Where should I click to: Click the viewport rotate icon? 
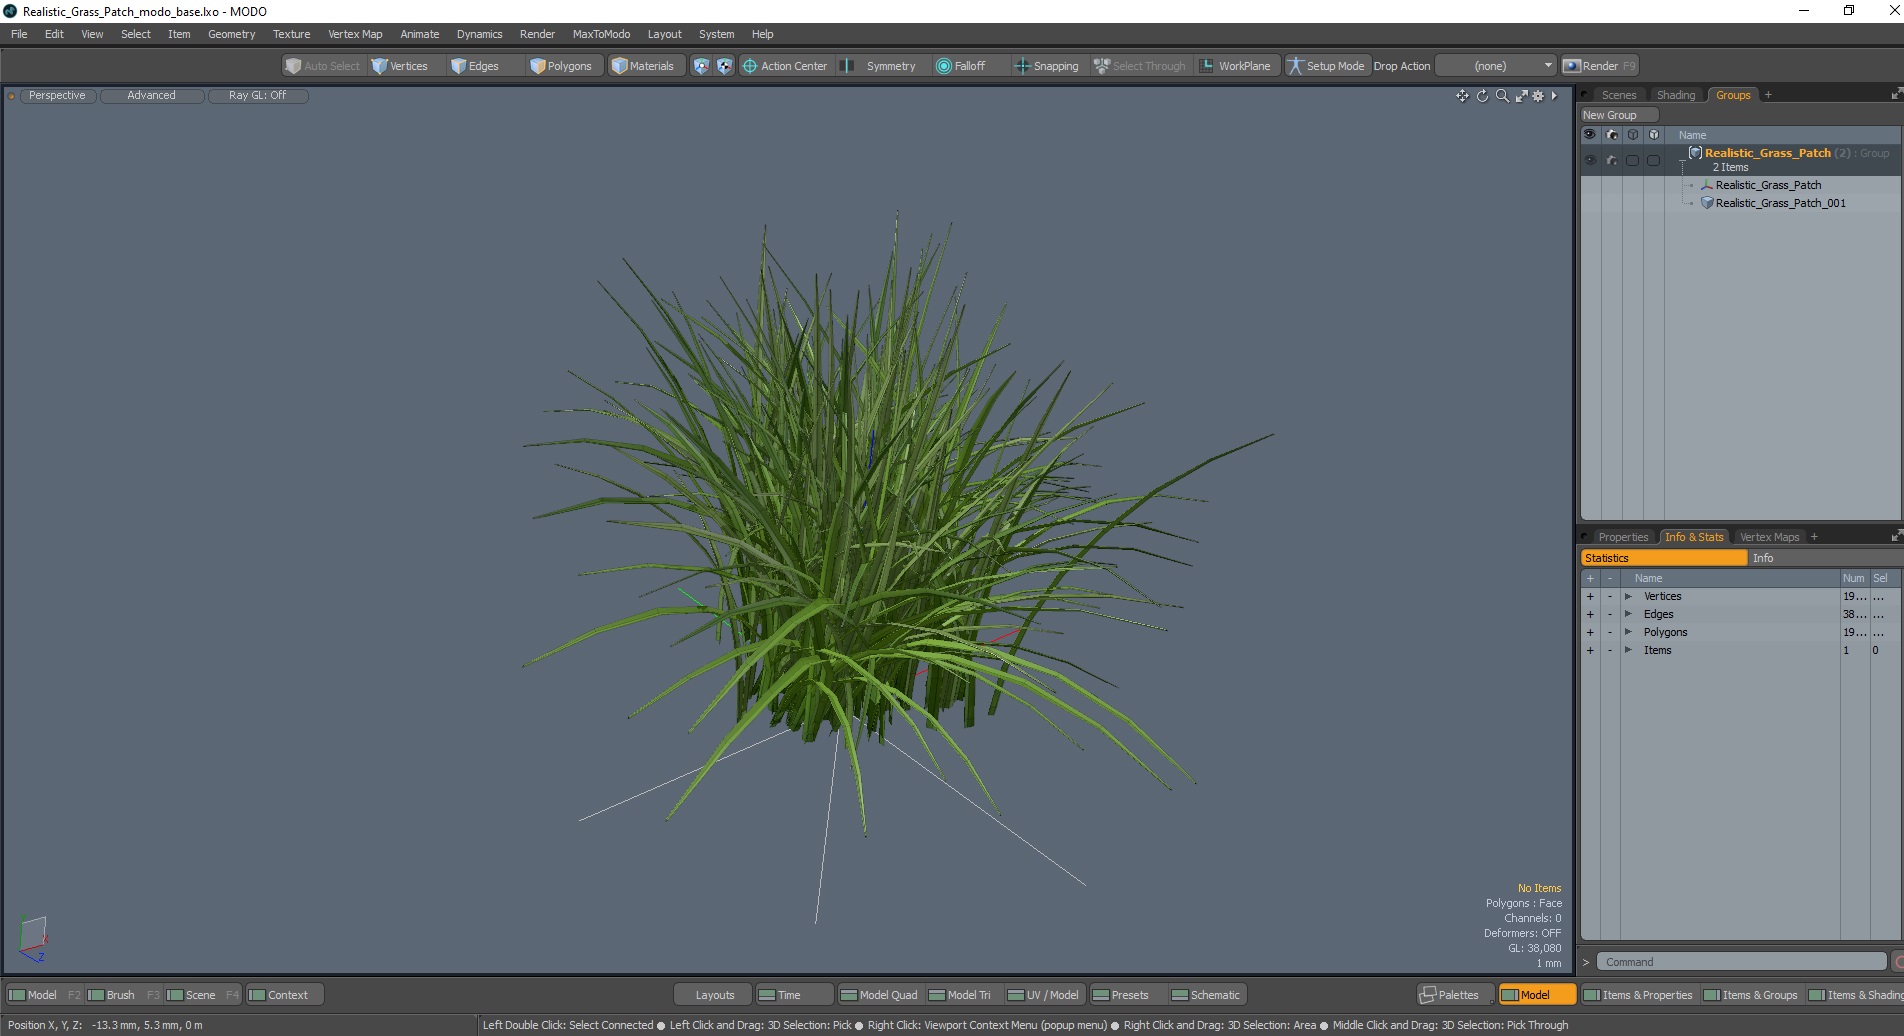point(1482,96)
